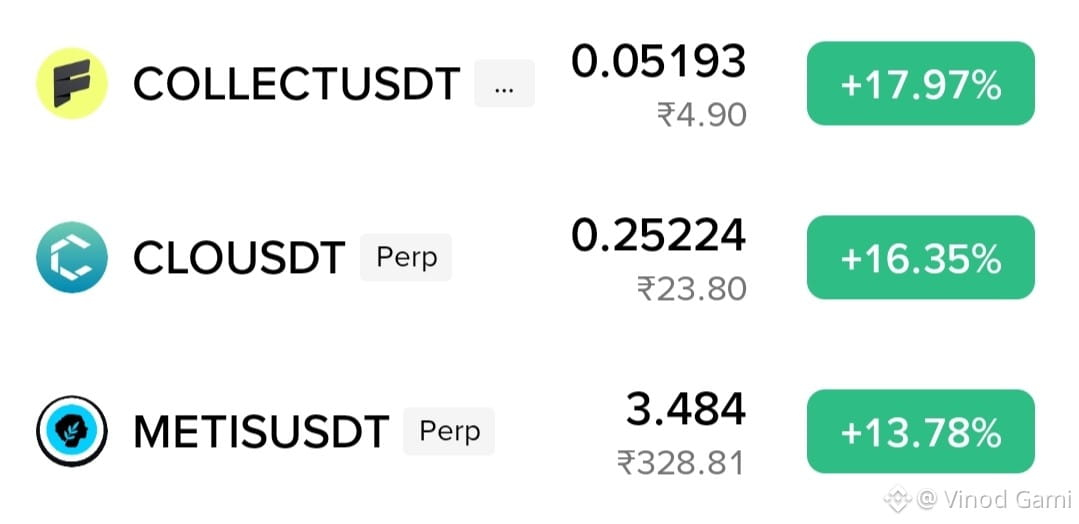Tap the Binance watermark logo icon

tap(897, 498)
